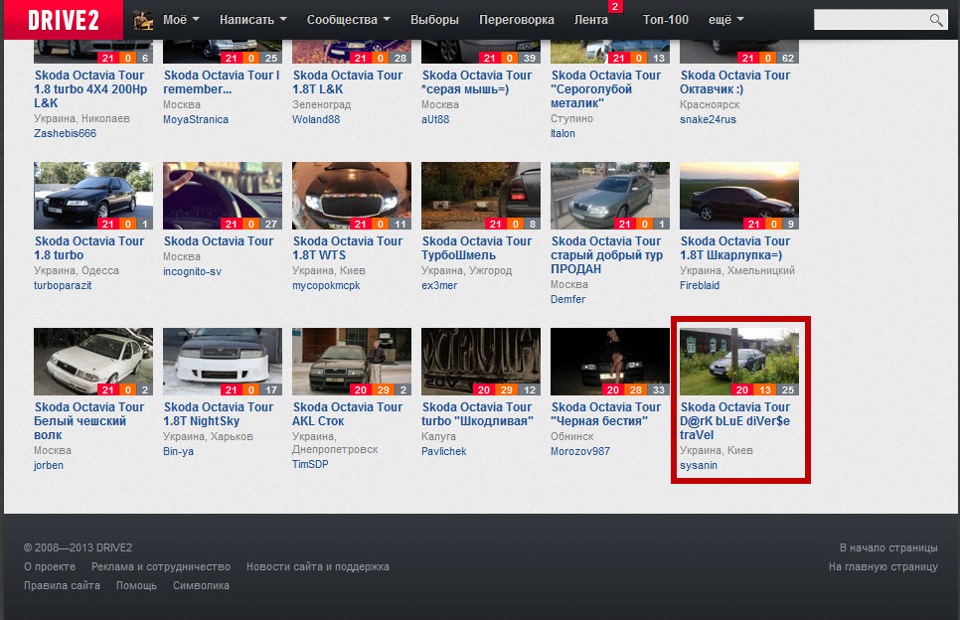Open thumbnail of Белый чешский волк car

(93, 361)
